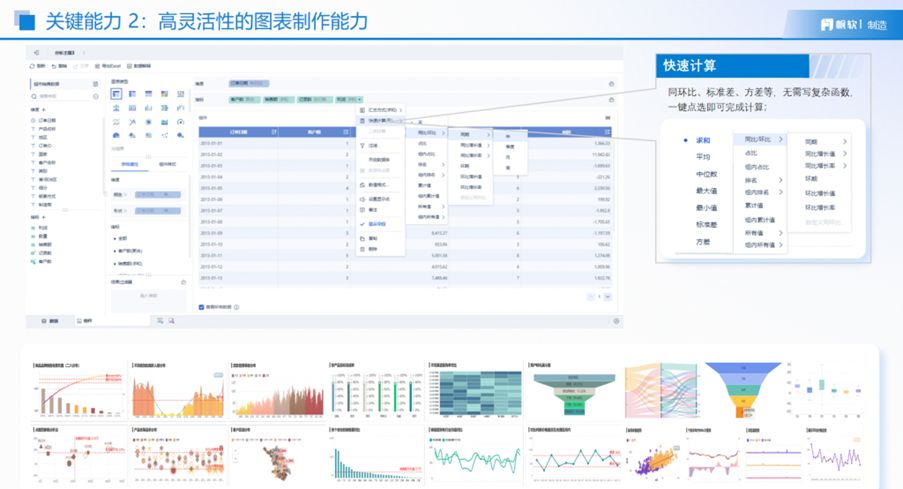Select 中位数 in the aggregation list
The height and width of the screenshot is (489, 903).
(707, 174)
